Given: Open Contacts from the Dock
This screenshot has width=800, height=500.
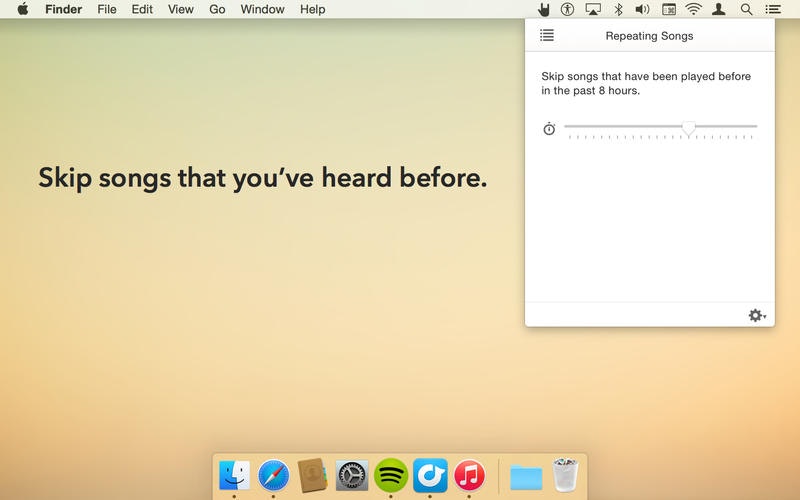Looking at the screenshot, I should [312, 476].
